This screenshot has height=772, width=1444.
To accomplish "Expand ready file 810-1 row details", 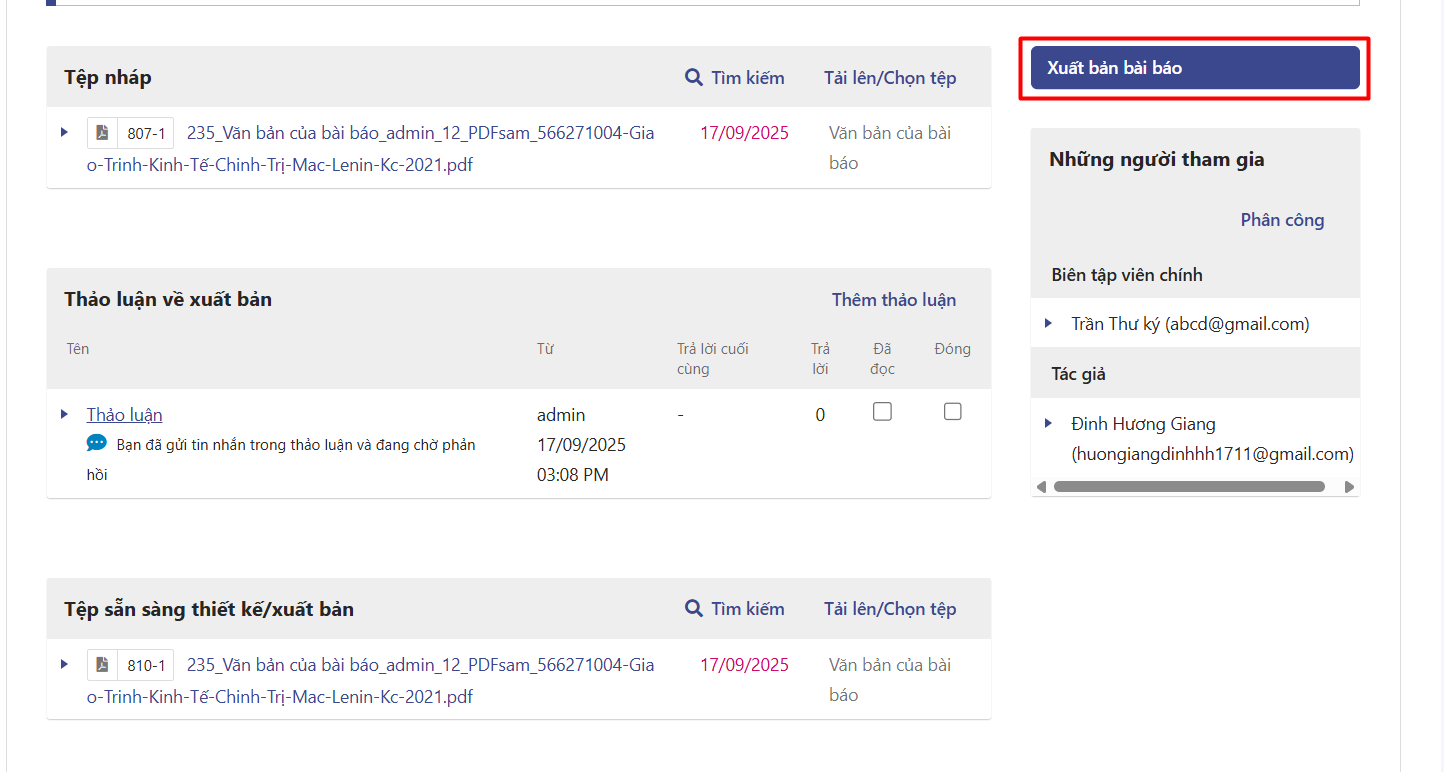I will [x=64, y=664].
